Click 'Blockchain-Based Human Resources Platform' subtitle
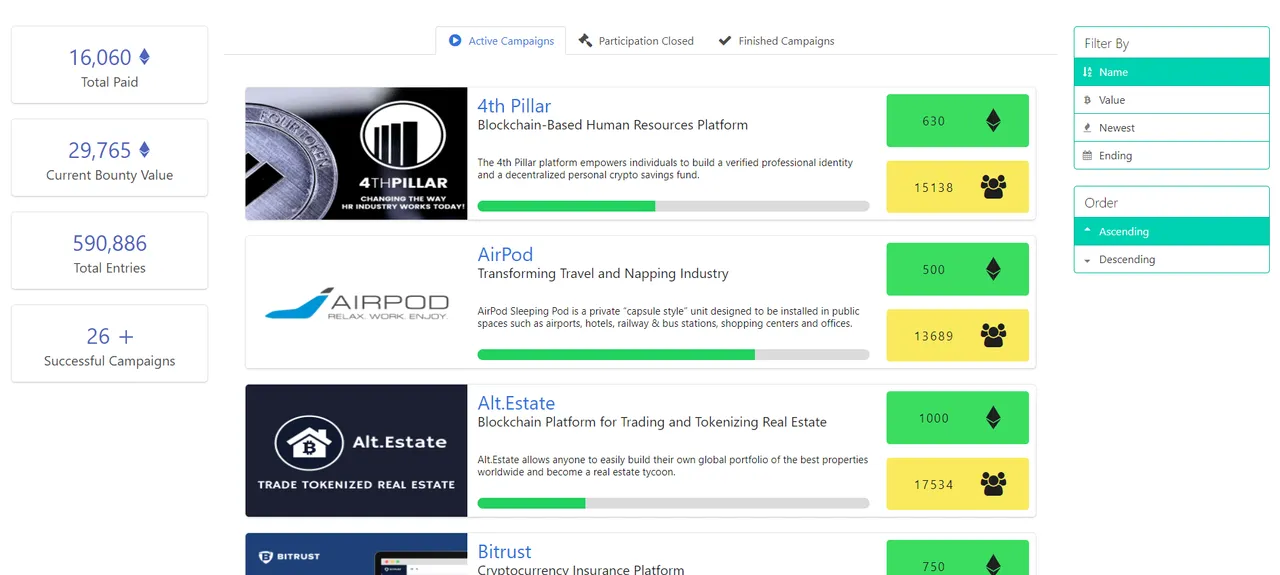 tap(613, 125)
